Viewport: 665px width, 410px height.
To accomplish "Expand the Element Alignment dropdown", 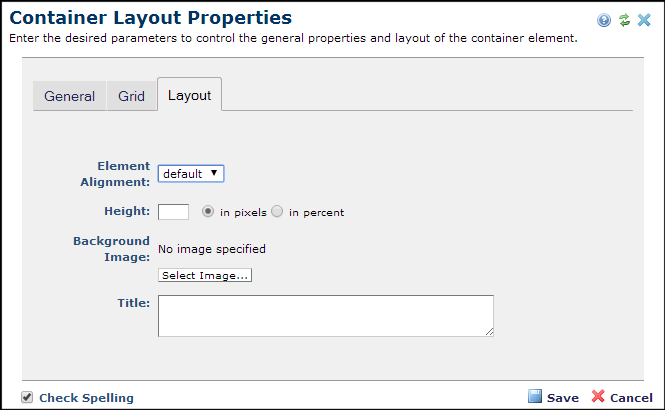I will click(x=191, y=174).
